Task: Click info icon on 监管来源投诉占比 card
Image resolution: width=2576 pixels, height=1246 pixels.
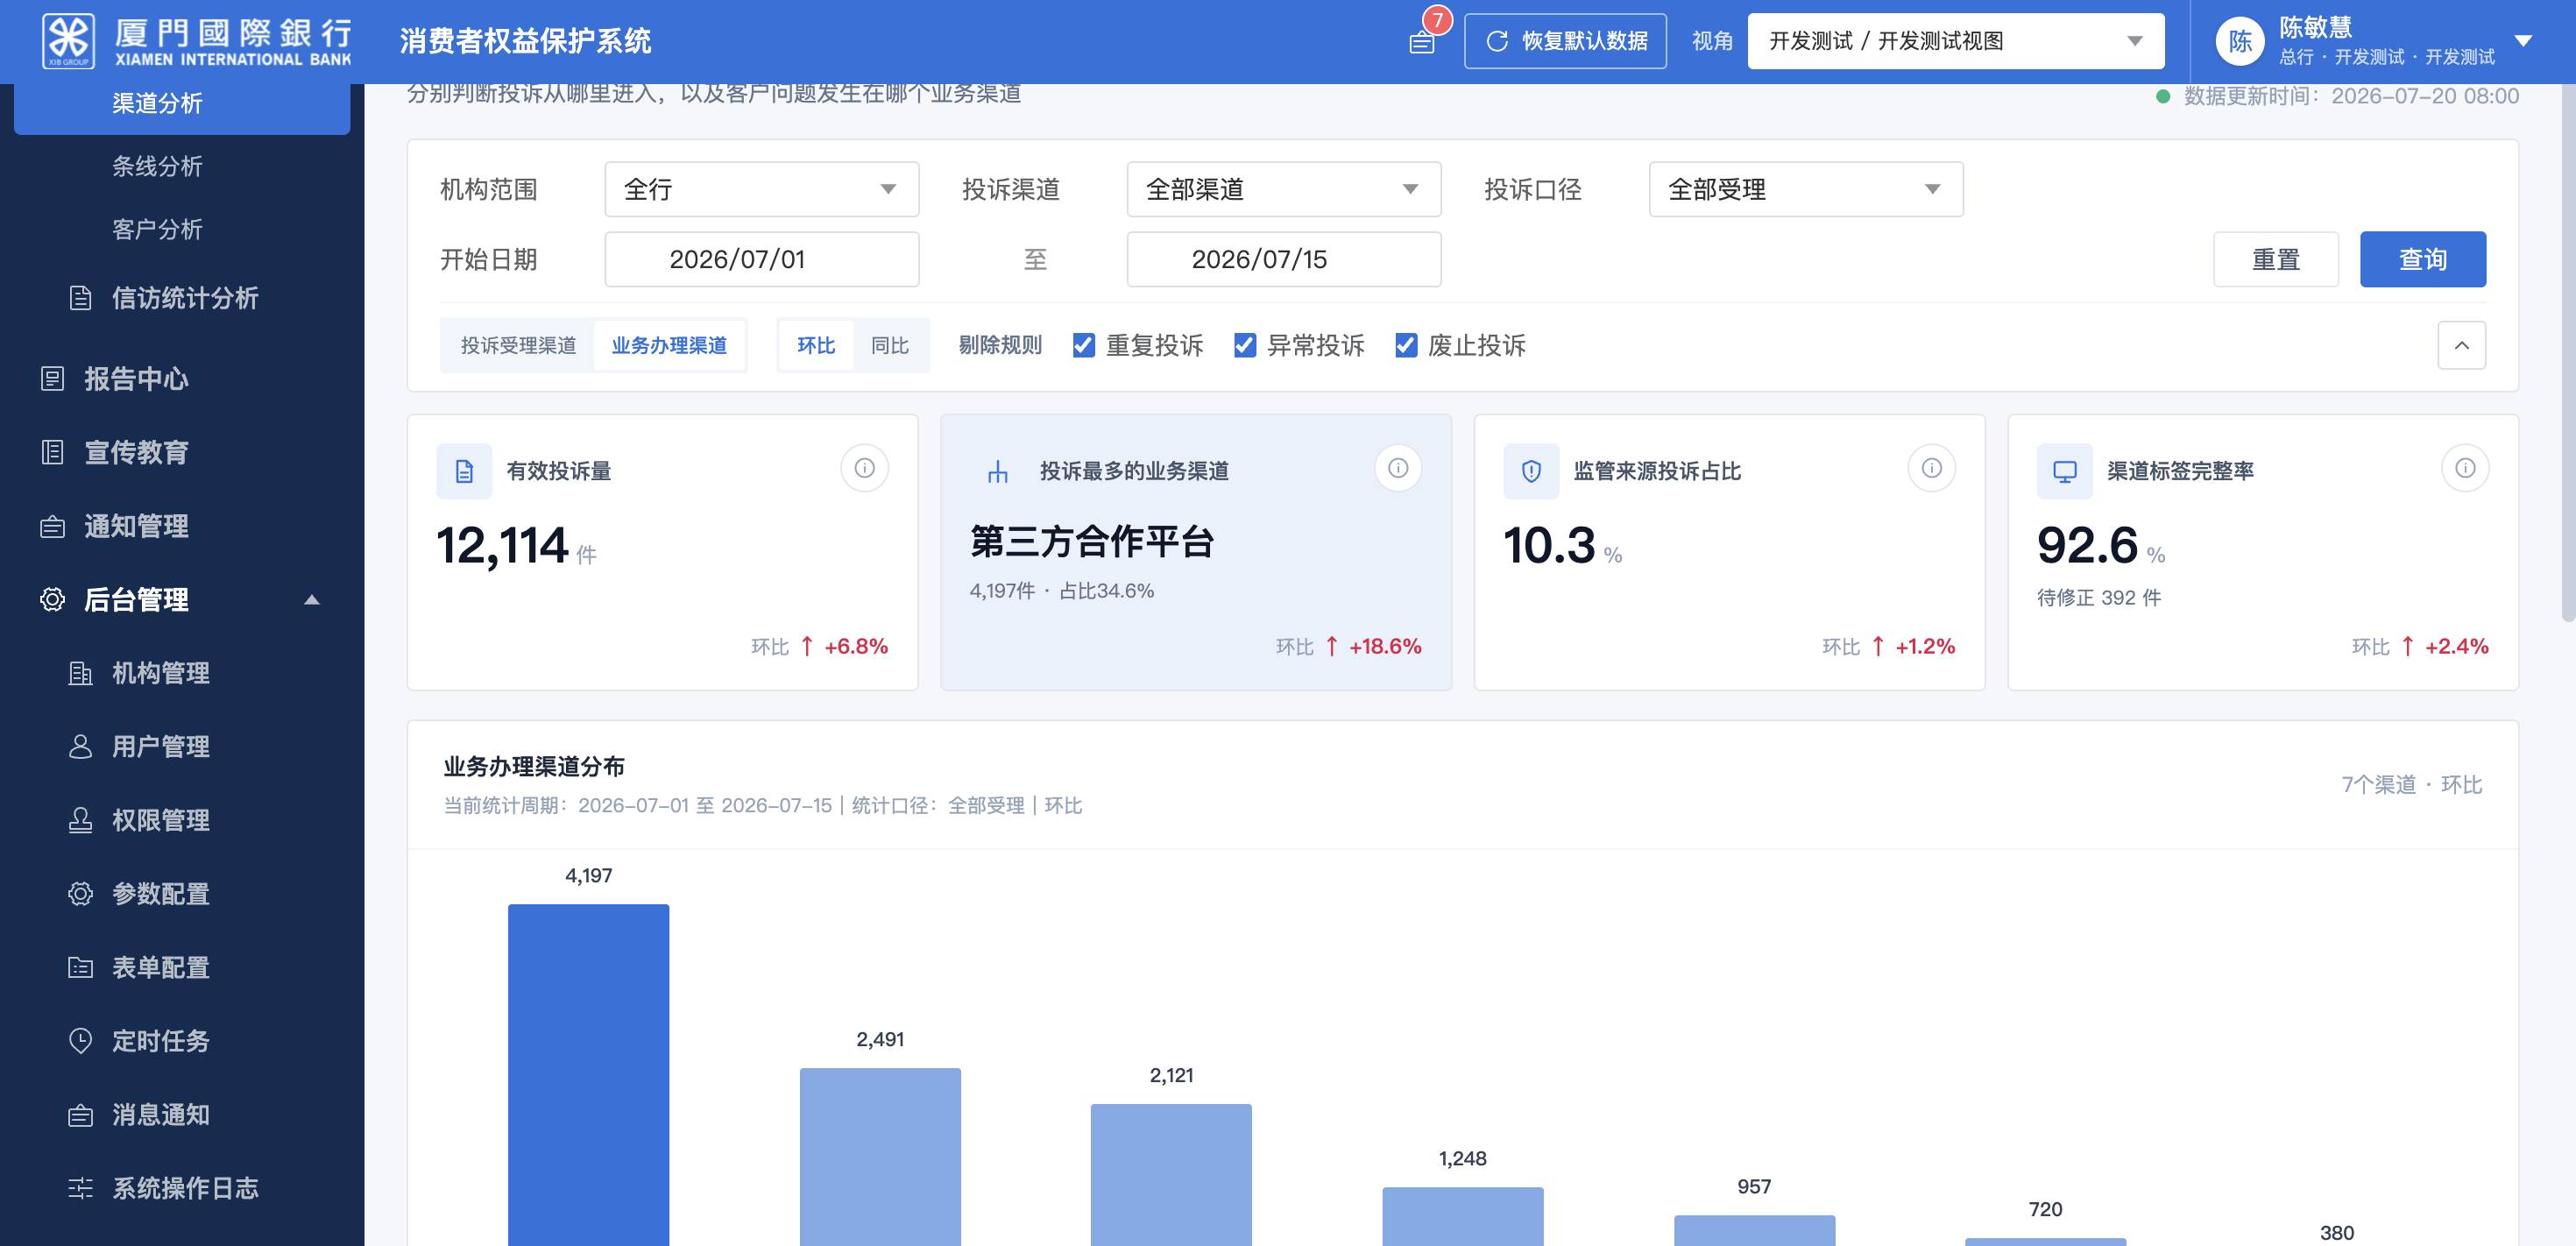Action: (1932, 468)
